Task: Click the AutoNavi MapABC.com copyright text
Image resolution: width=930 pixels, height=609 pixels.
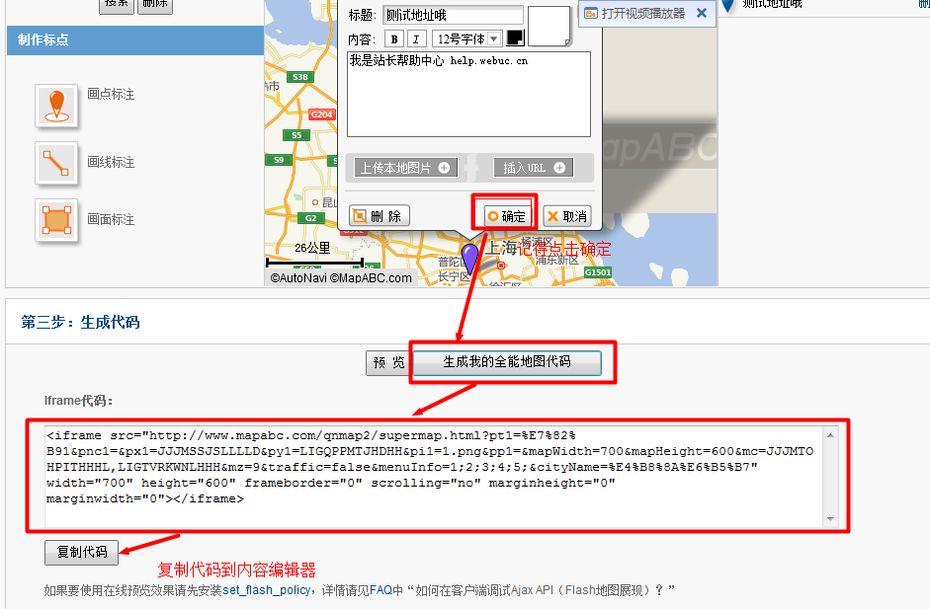Action: pos(341,278)
